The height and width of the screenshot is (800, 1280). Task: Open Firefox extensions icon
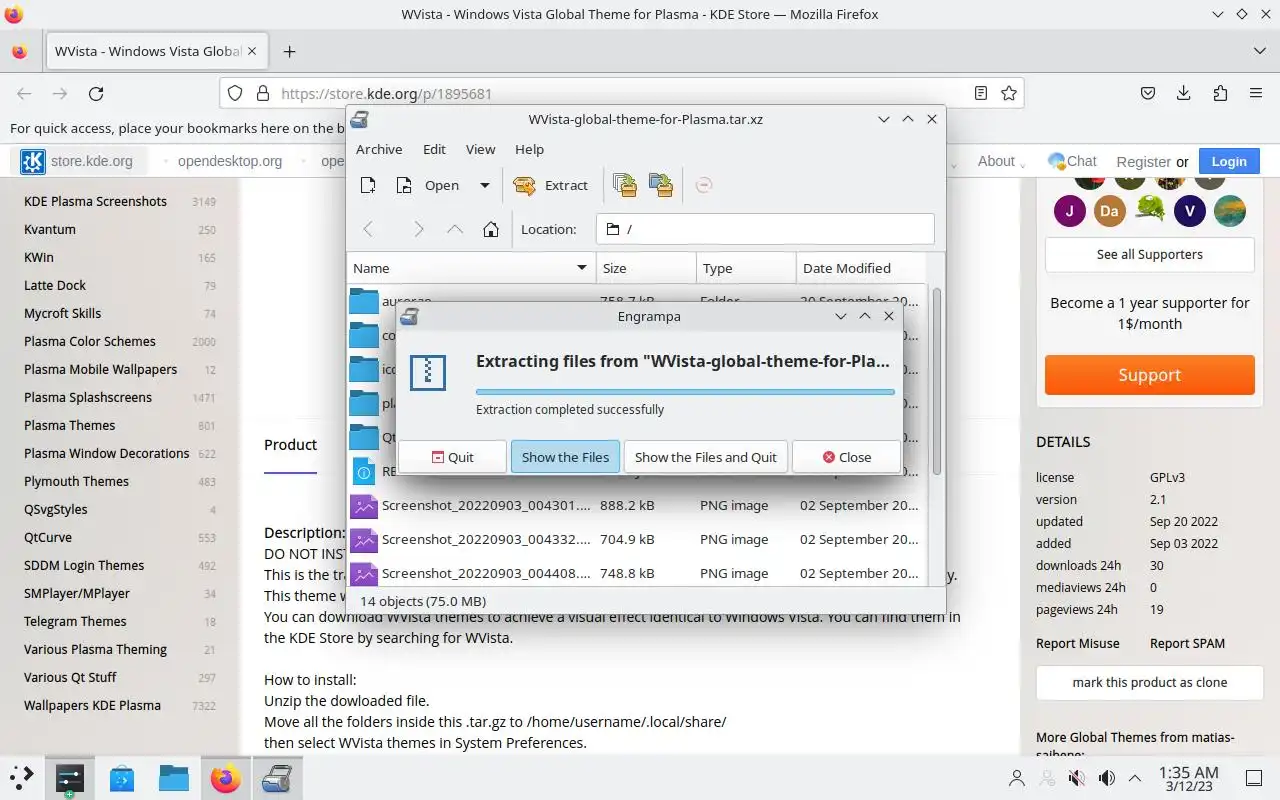1220,93
